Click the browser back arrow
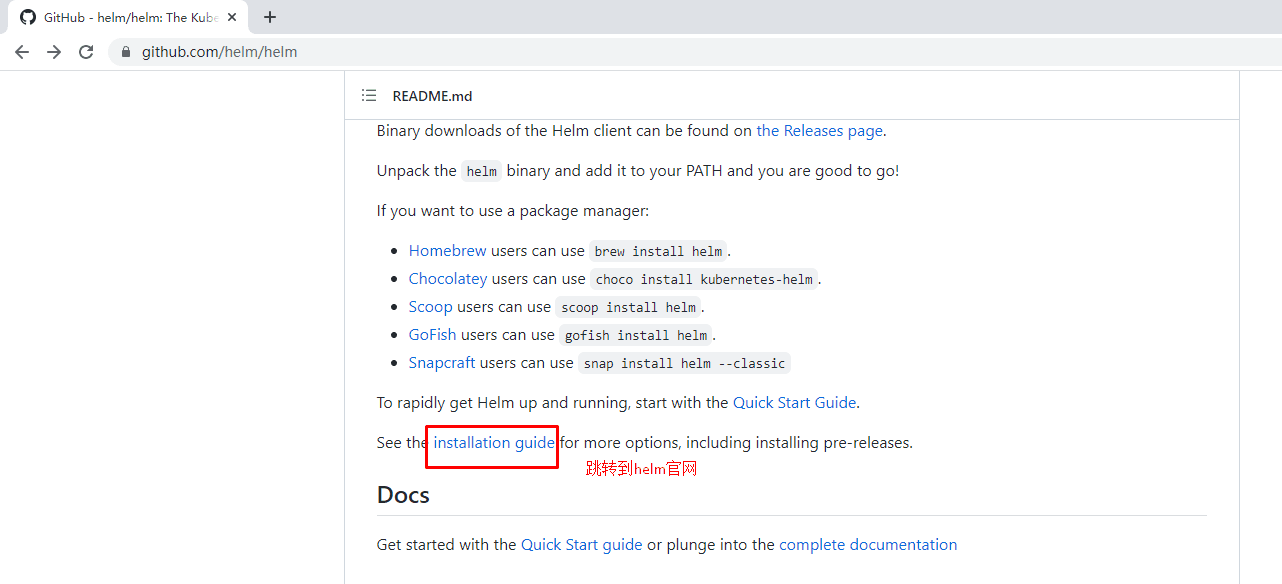 (22, 52)
